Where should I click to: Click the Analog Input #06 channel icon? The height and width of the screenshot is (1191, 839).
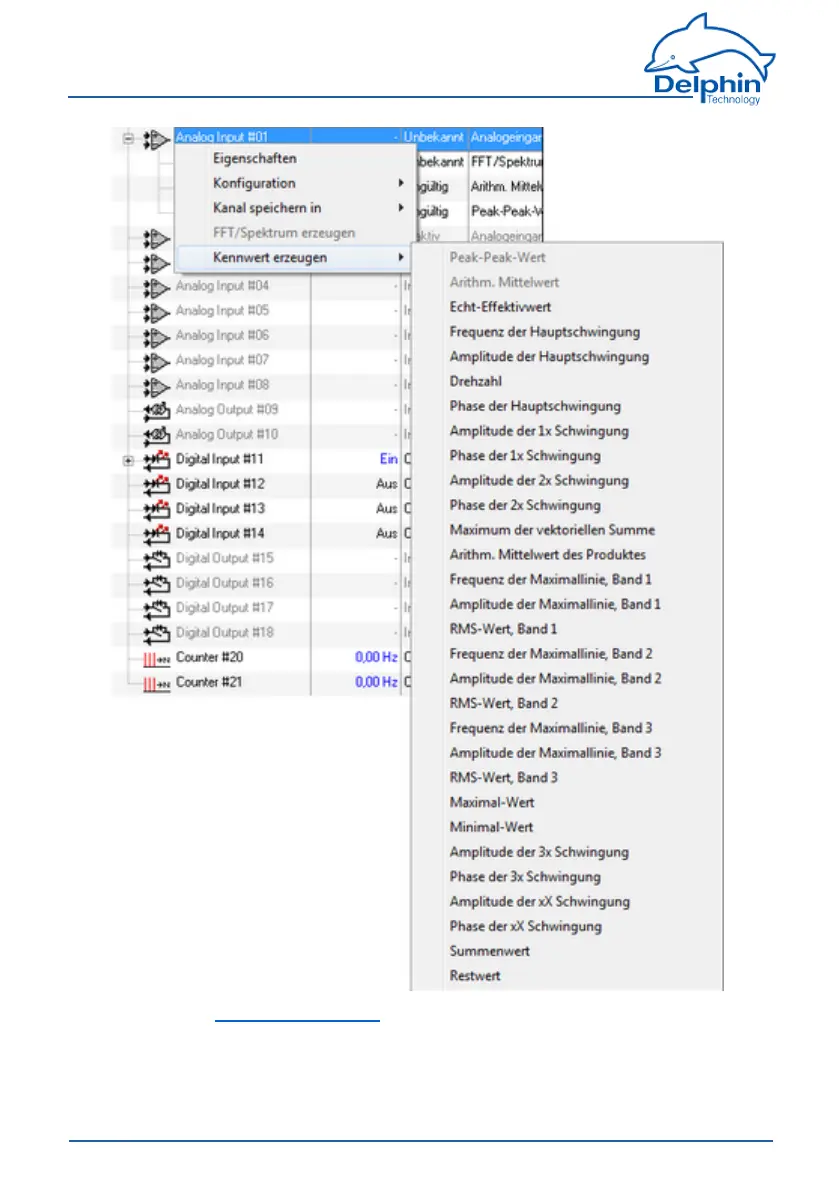coord(156,337)
